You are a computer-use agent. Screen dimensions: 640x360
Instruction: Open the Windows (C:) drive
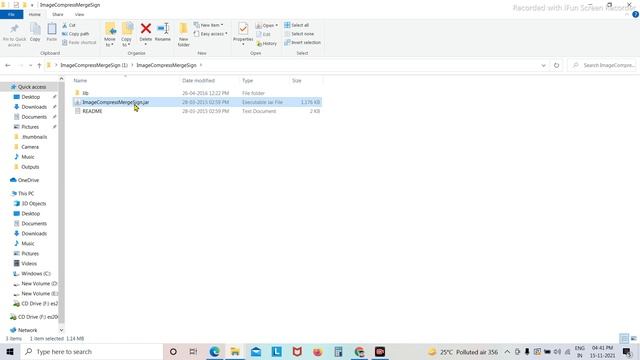36,273
